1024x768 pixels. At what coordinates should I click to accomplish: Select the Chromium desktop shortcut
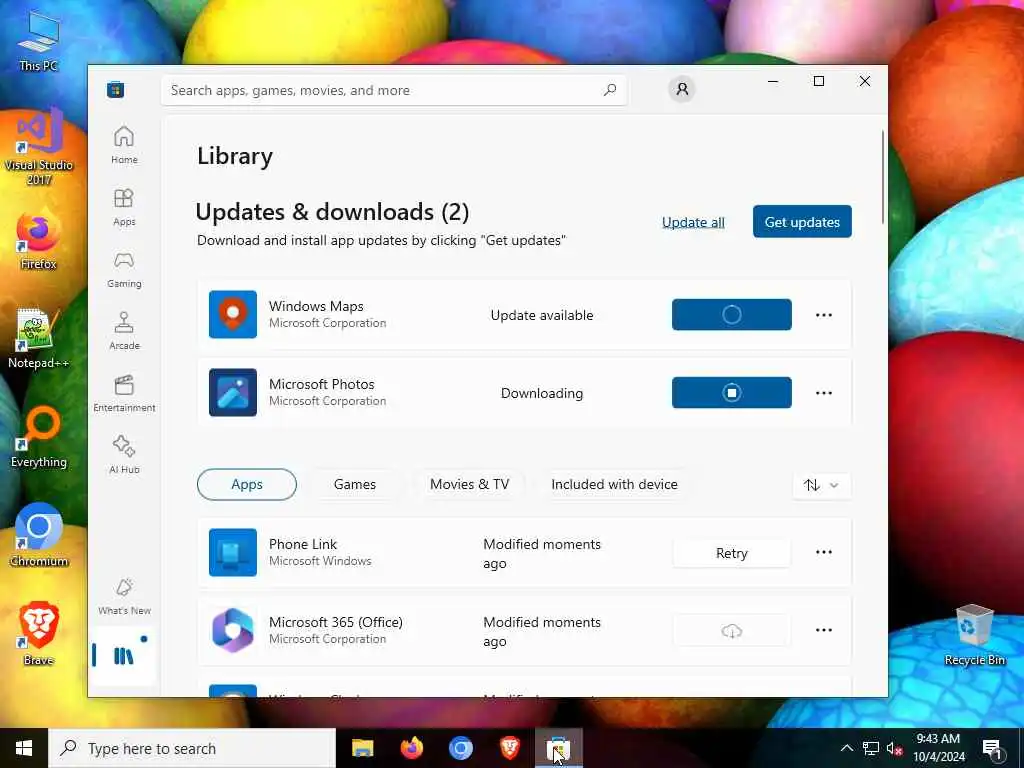(x=39, y=536)
